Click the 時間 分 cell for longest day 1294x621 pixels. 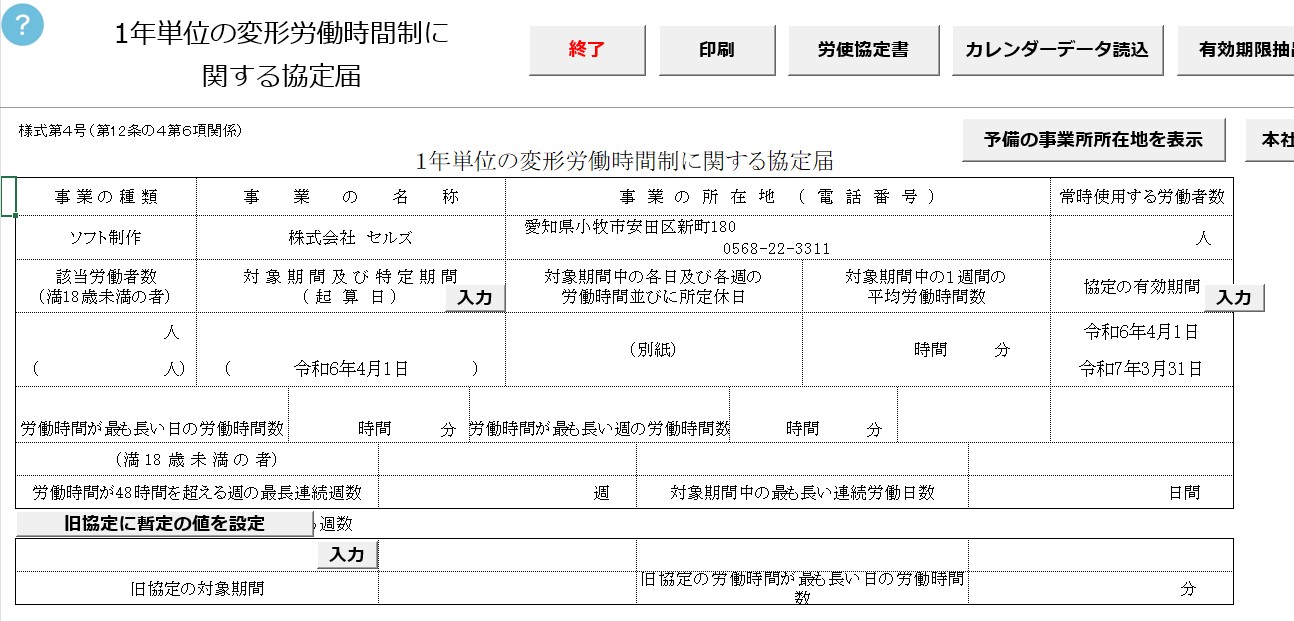[379, 415]
